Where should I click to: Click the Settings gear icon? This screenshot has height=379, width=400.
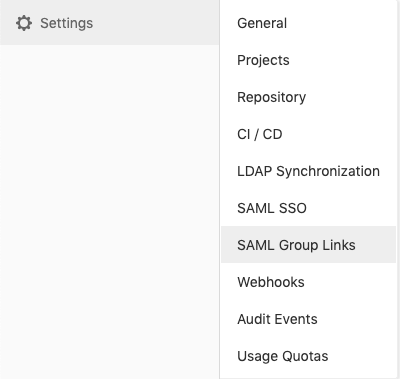(24, 23)
